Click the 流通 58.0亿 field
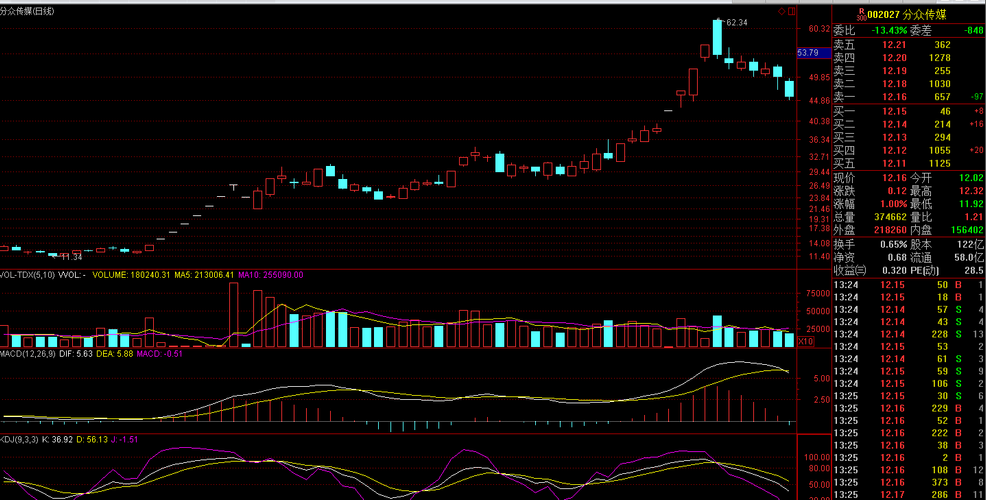This screenshot has width=986, height=500. (x=946, y=257)
